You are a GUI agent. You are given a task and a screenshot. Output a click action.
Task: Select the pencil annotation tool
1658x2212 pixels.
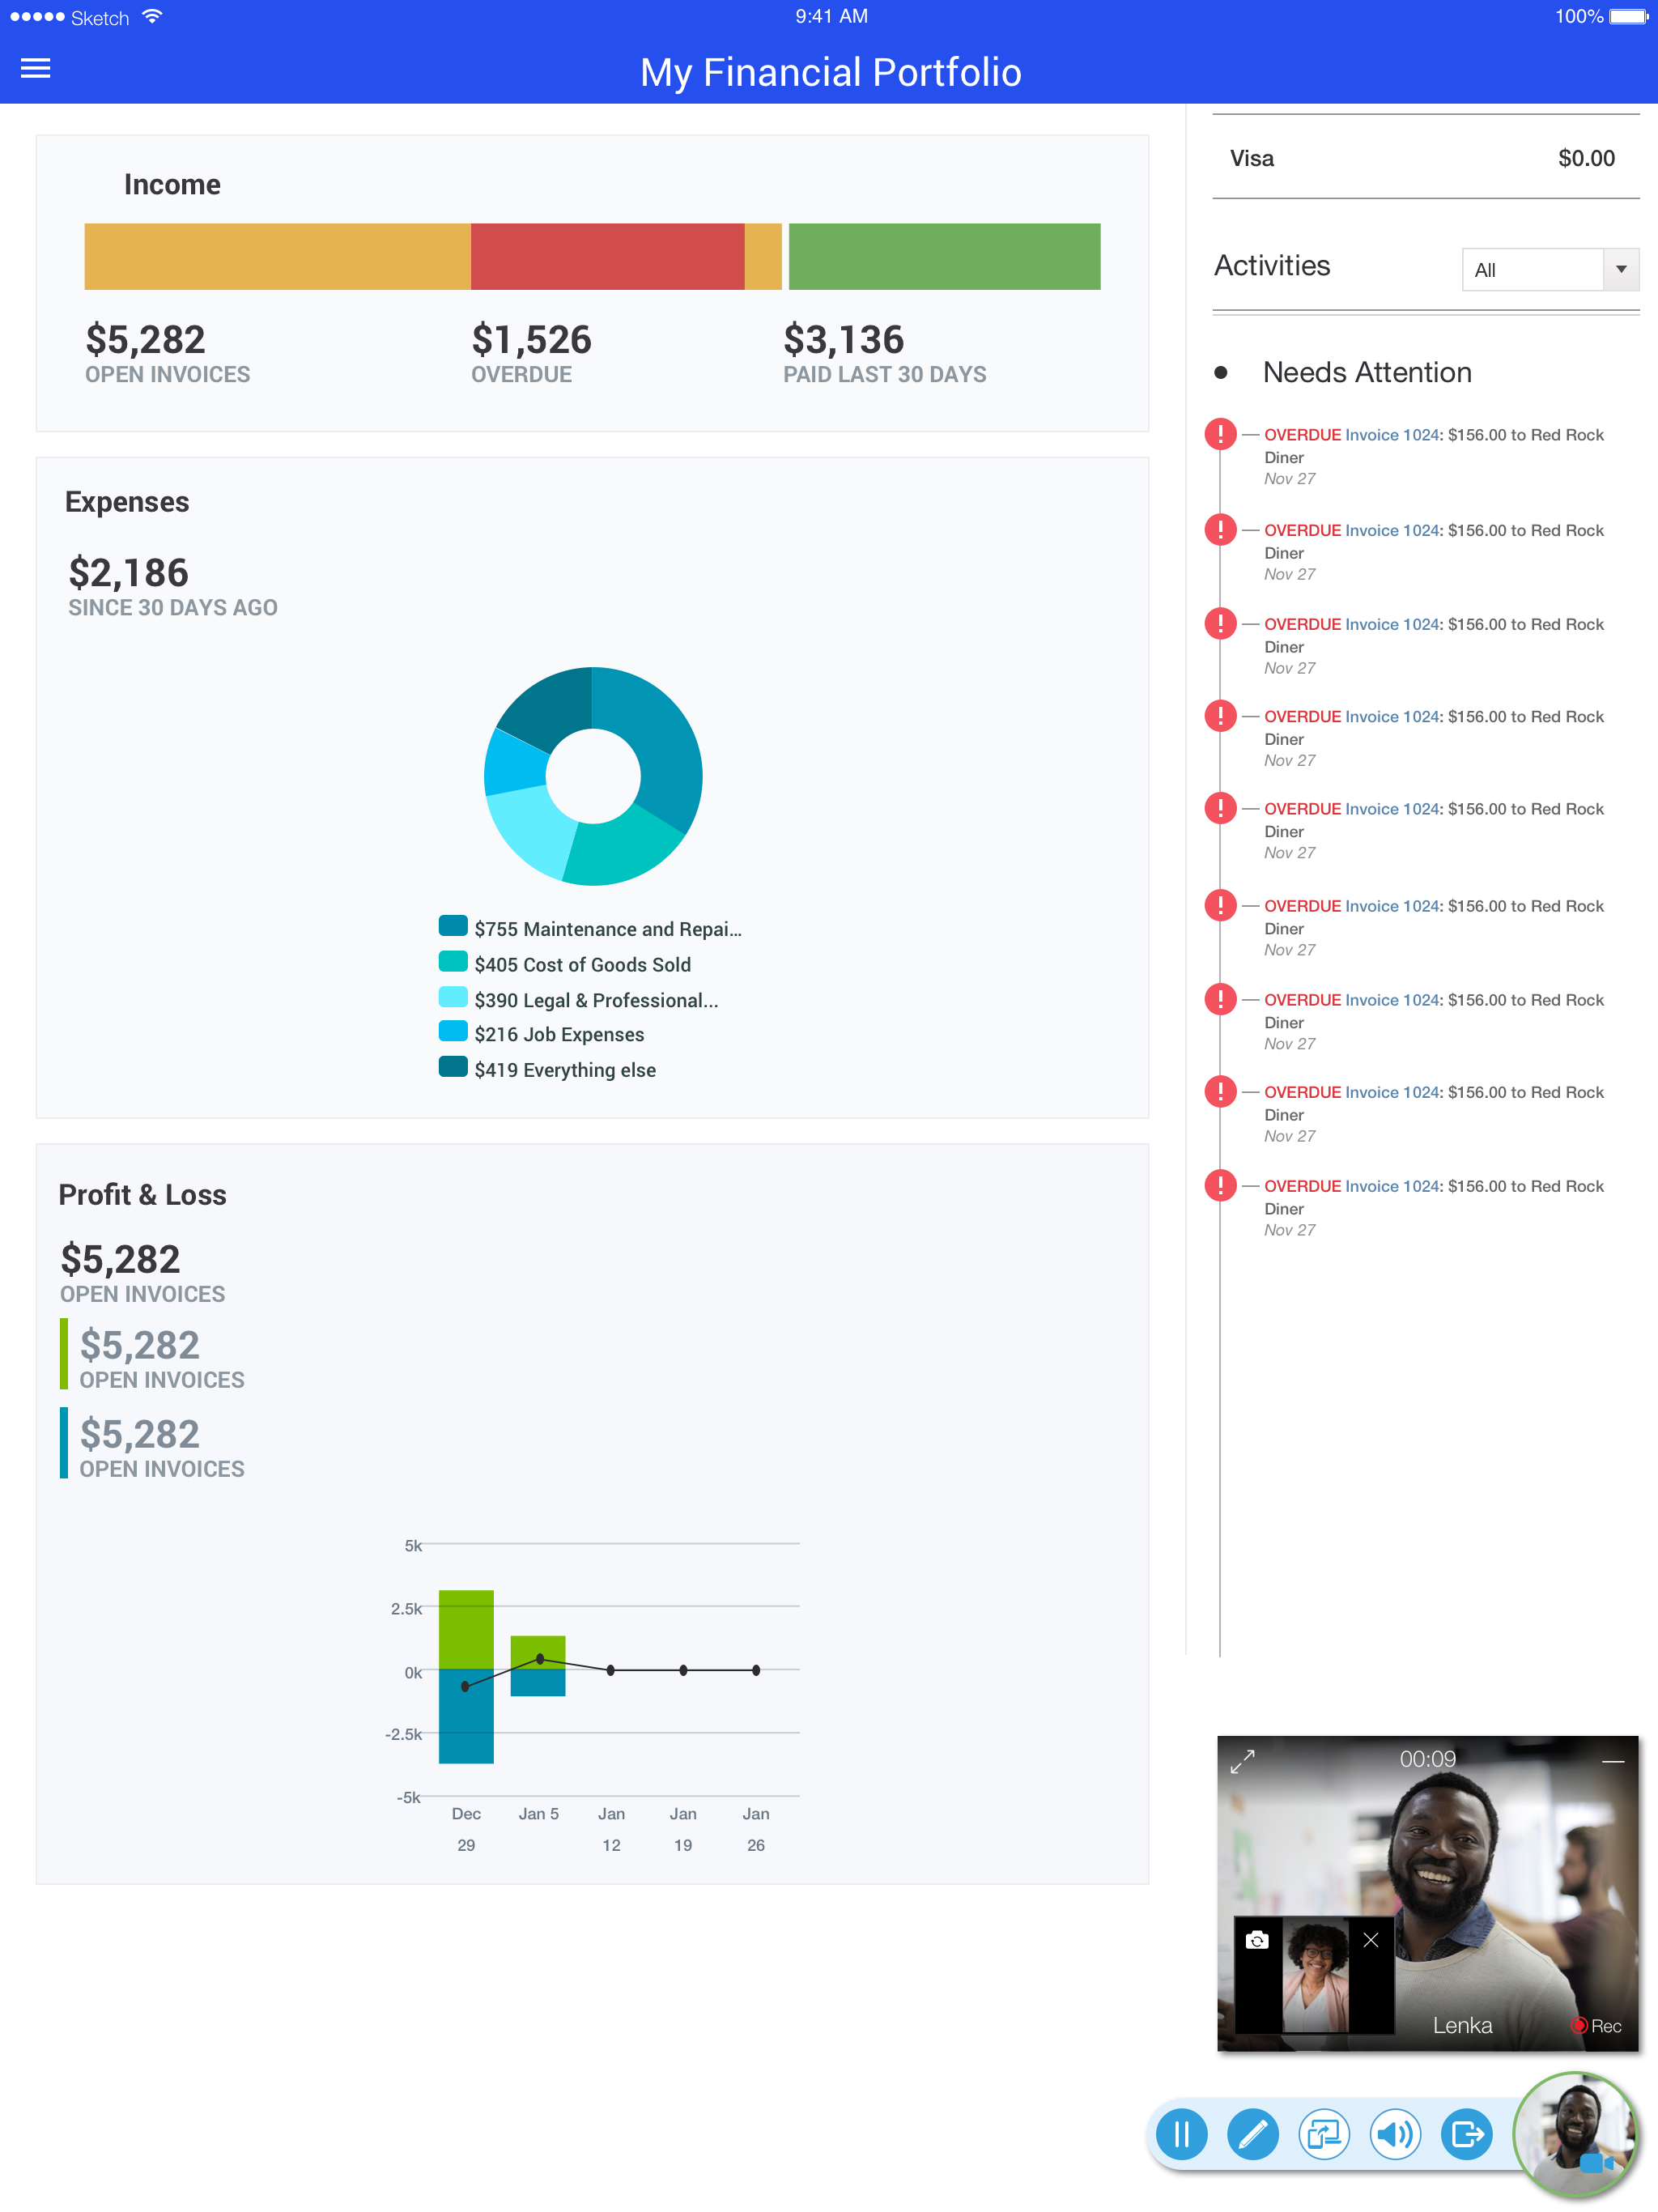point(1252,2134)
